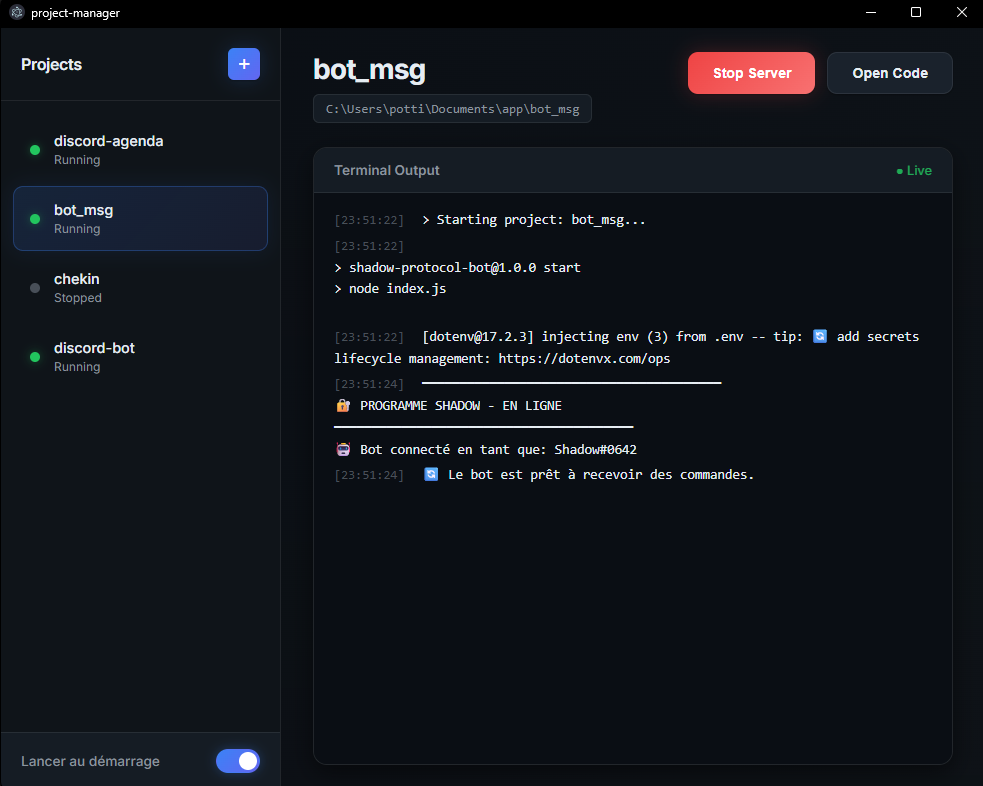The width and height of the screenshot is (983, 786).
Task: Click the status dot next to bot_msg
Action: (x=33, y=218)
